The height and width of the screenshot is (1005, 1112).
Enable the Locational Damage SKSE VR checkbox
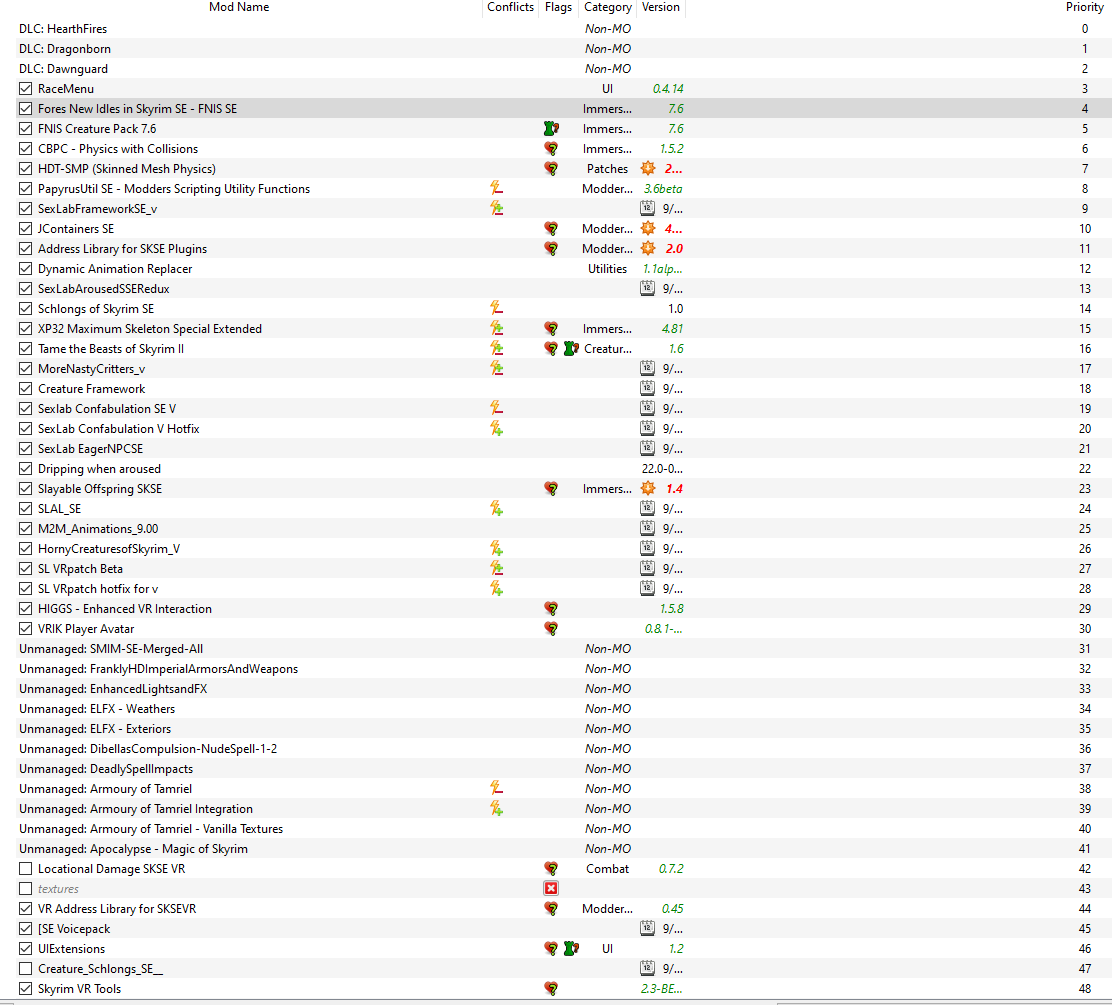point(26,869)
